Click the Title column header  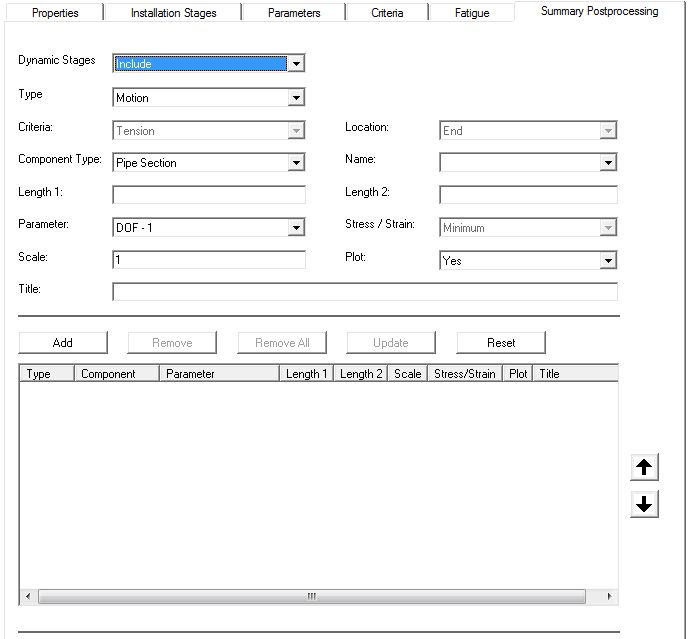(575, 374)
